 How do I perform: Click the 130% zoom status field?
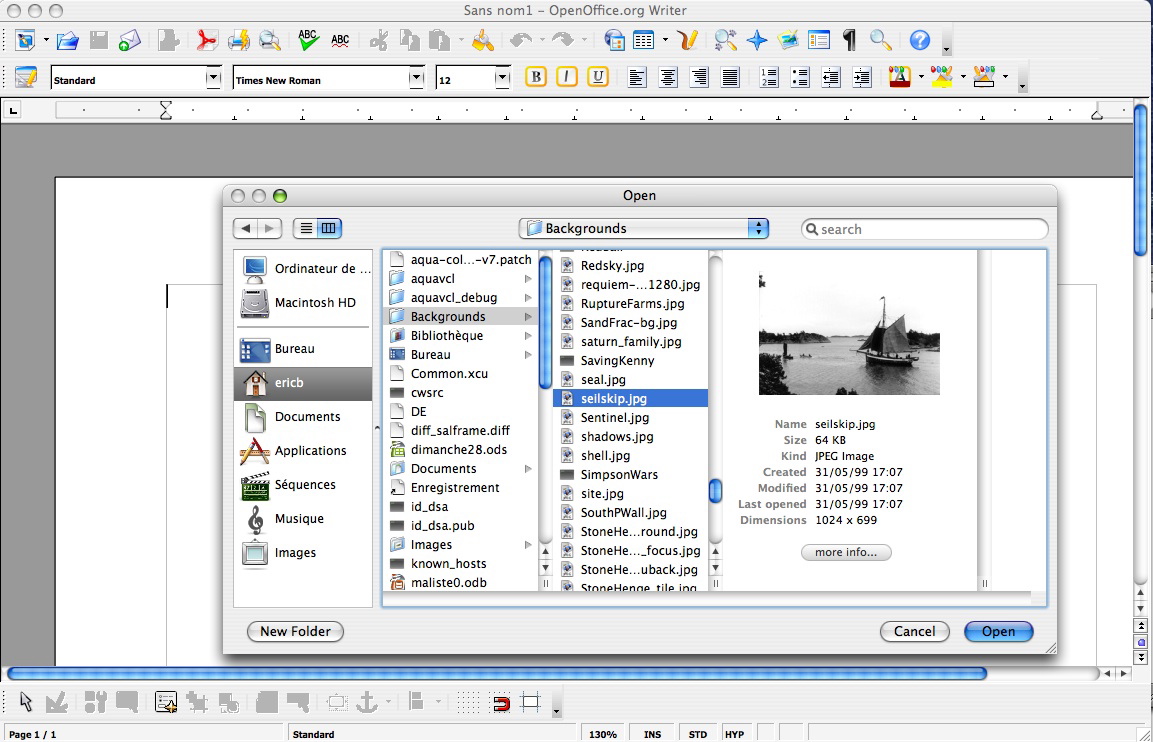click(603, 734)
